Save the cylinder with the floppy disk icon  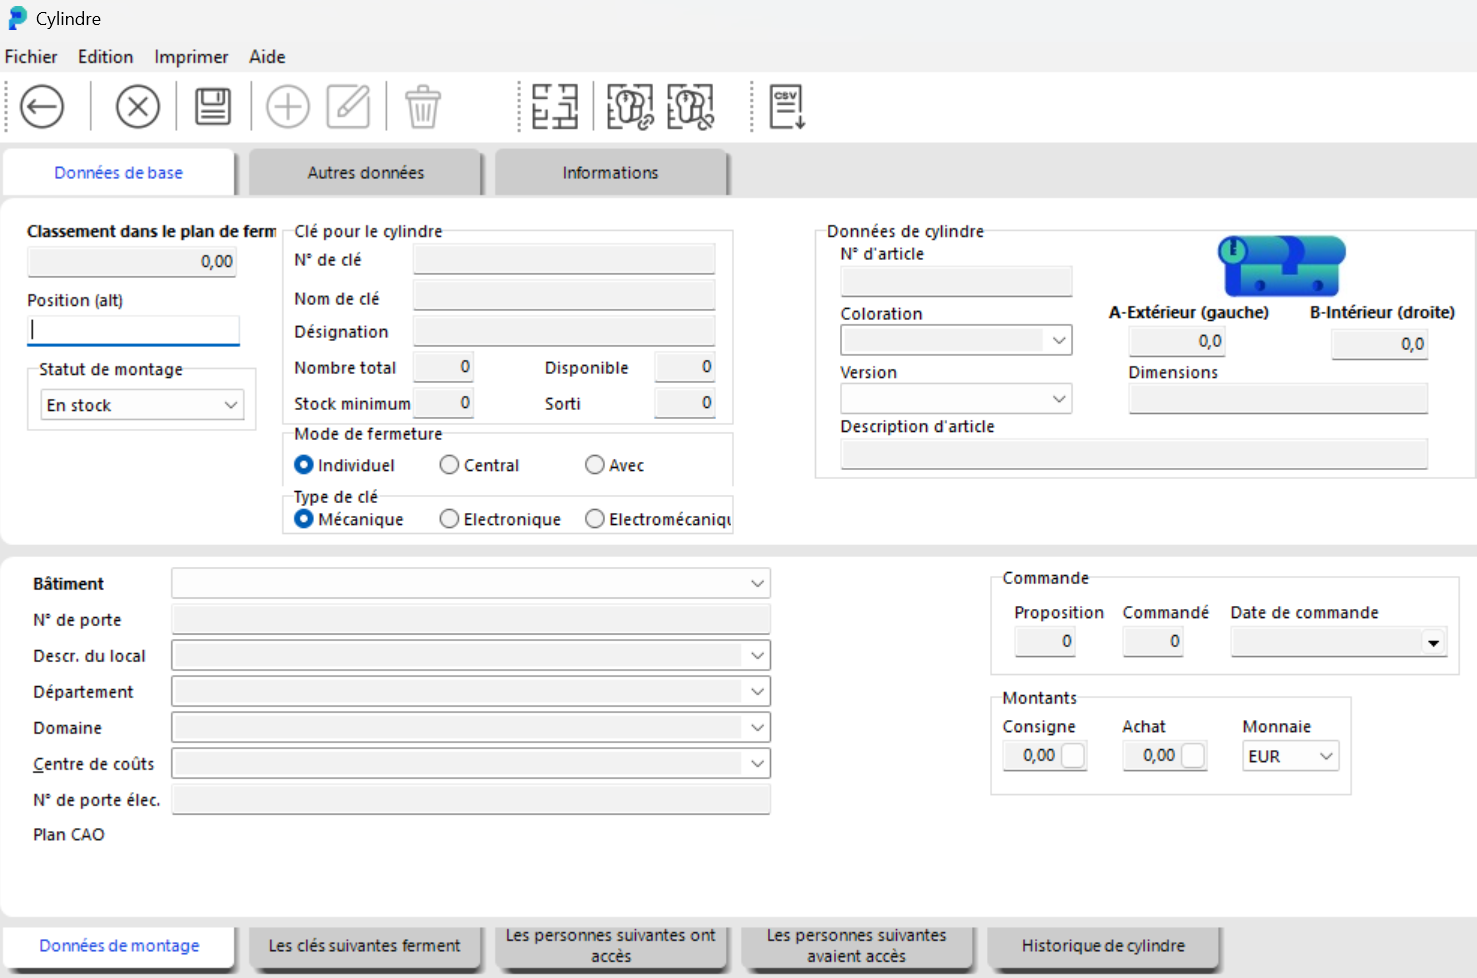[x=212, y=107]
